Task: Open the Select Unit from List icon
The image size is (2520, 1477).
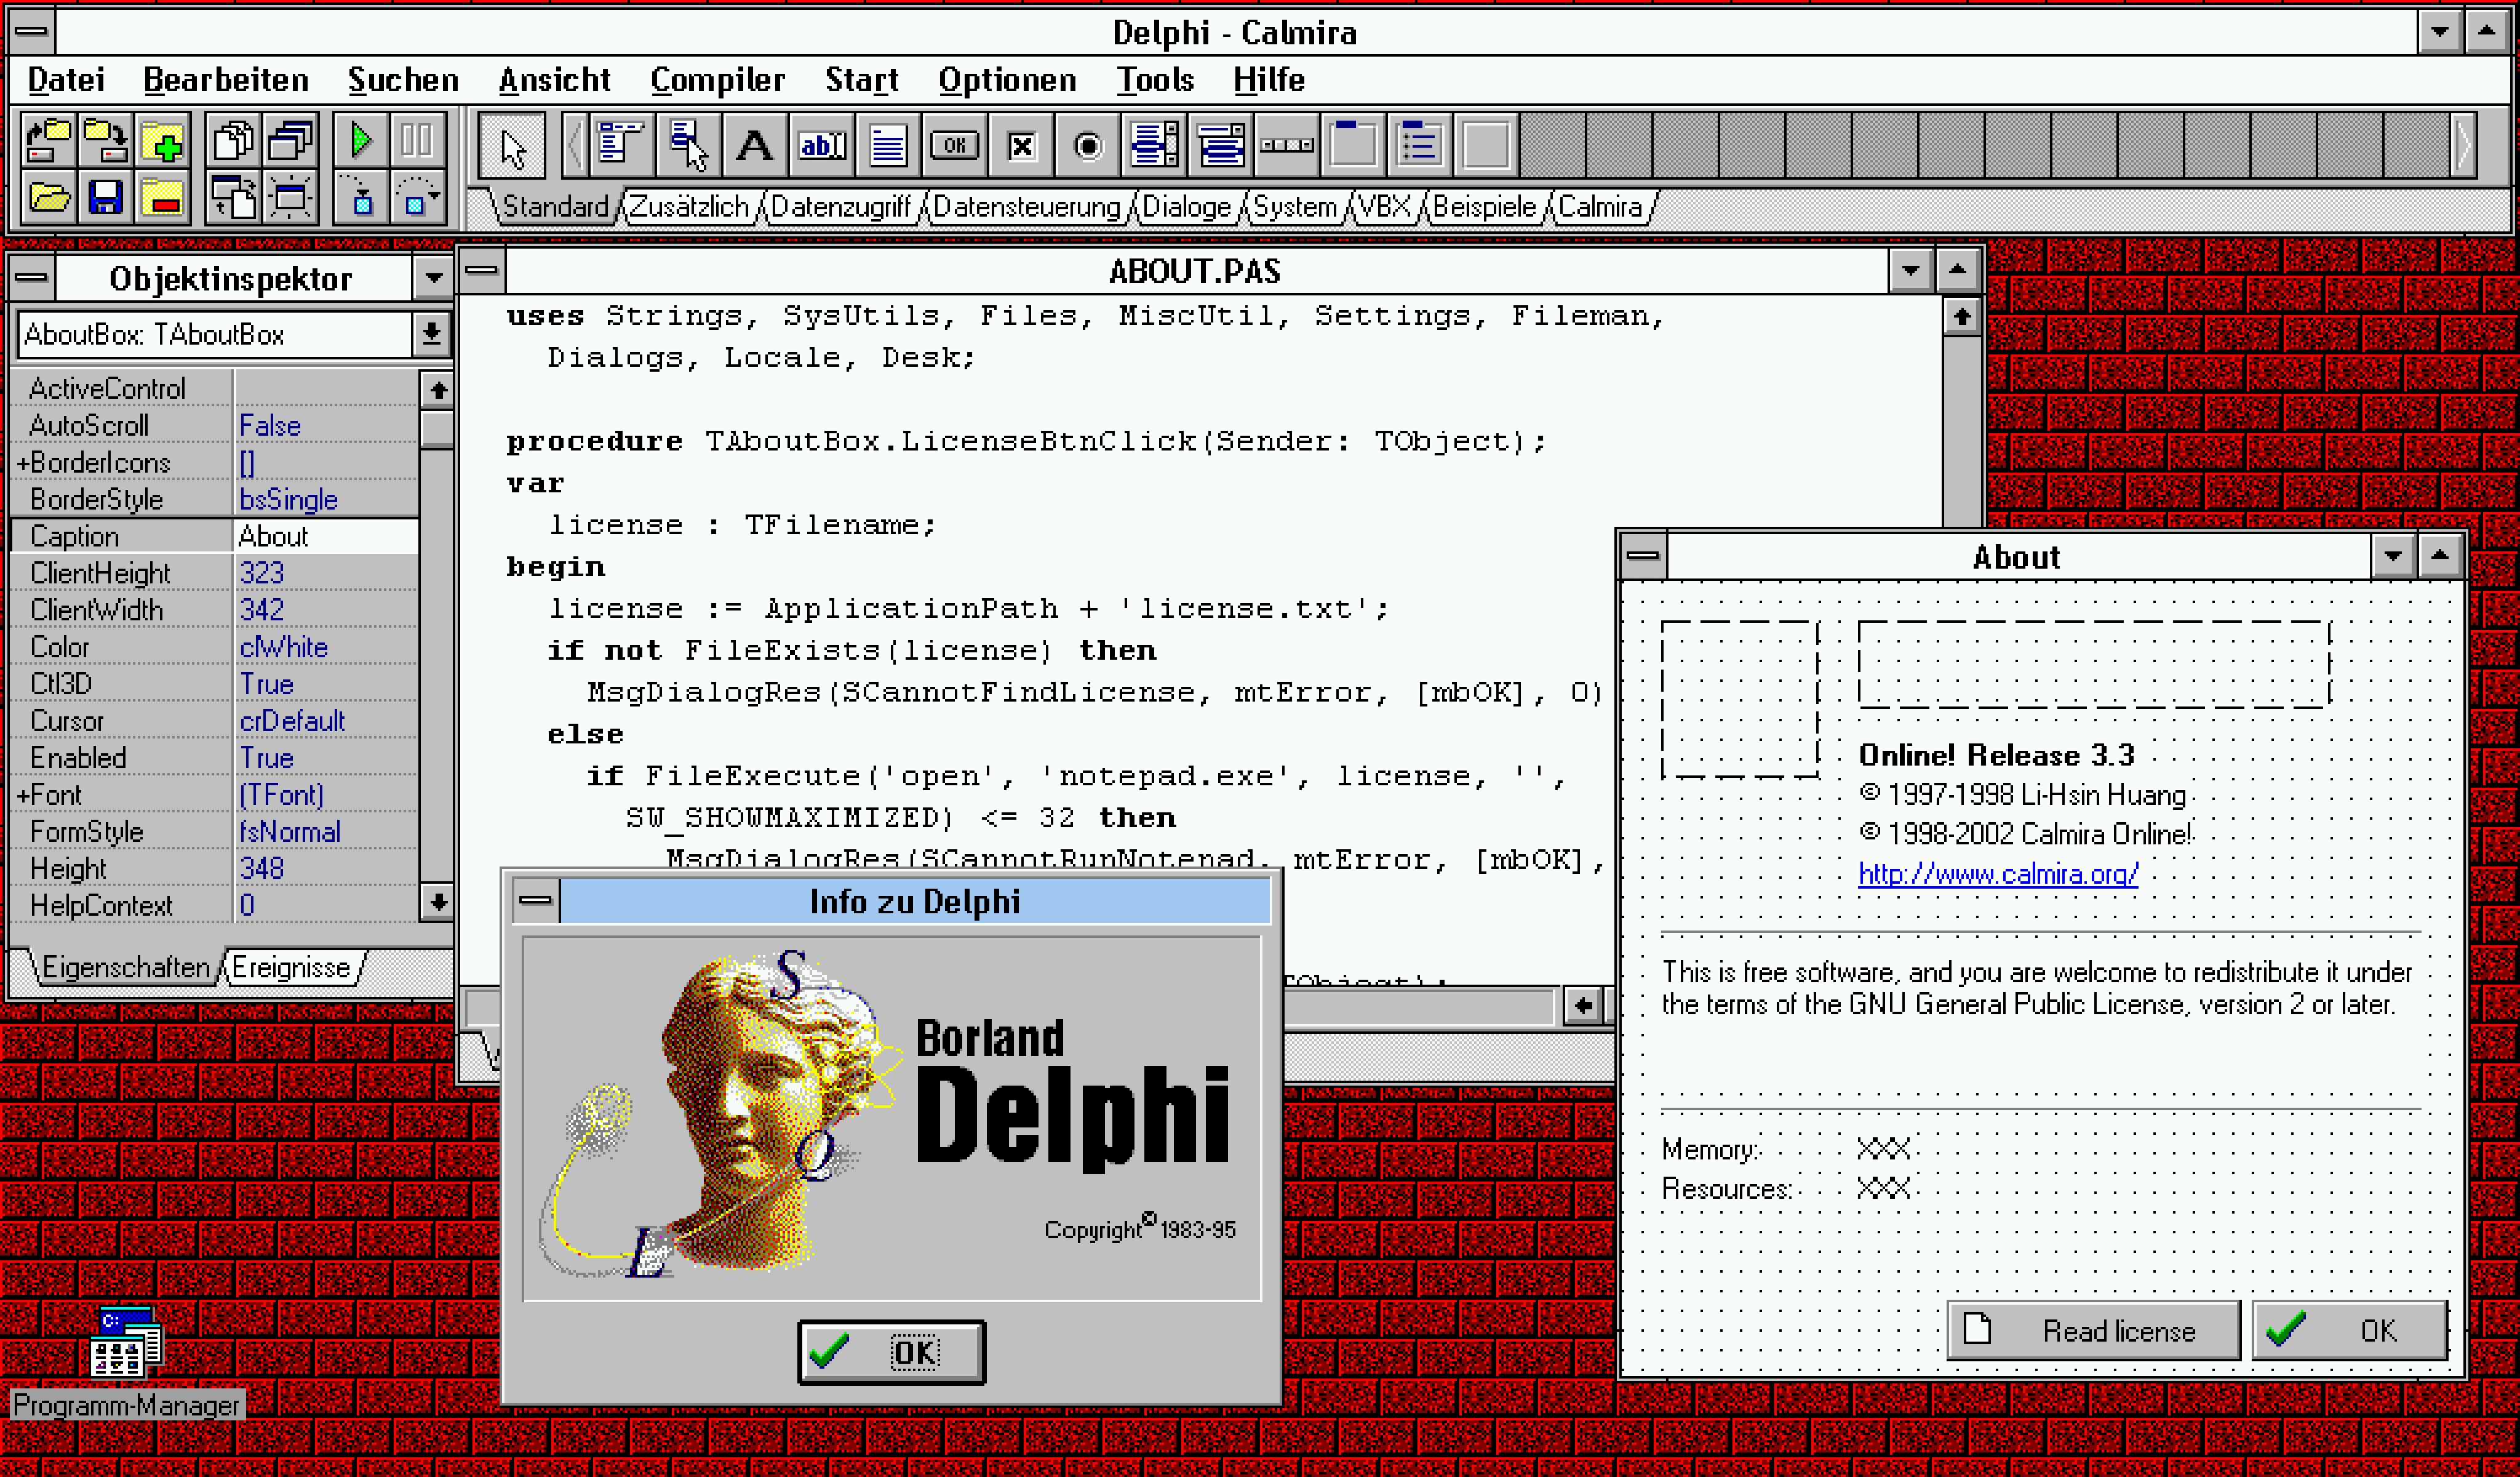Action: coord(233,141)
